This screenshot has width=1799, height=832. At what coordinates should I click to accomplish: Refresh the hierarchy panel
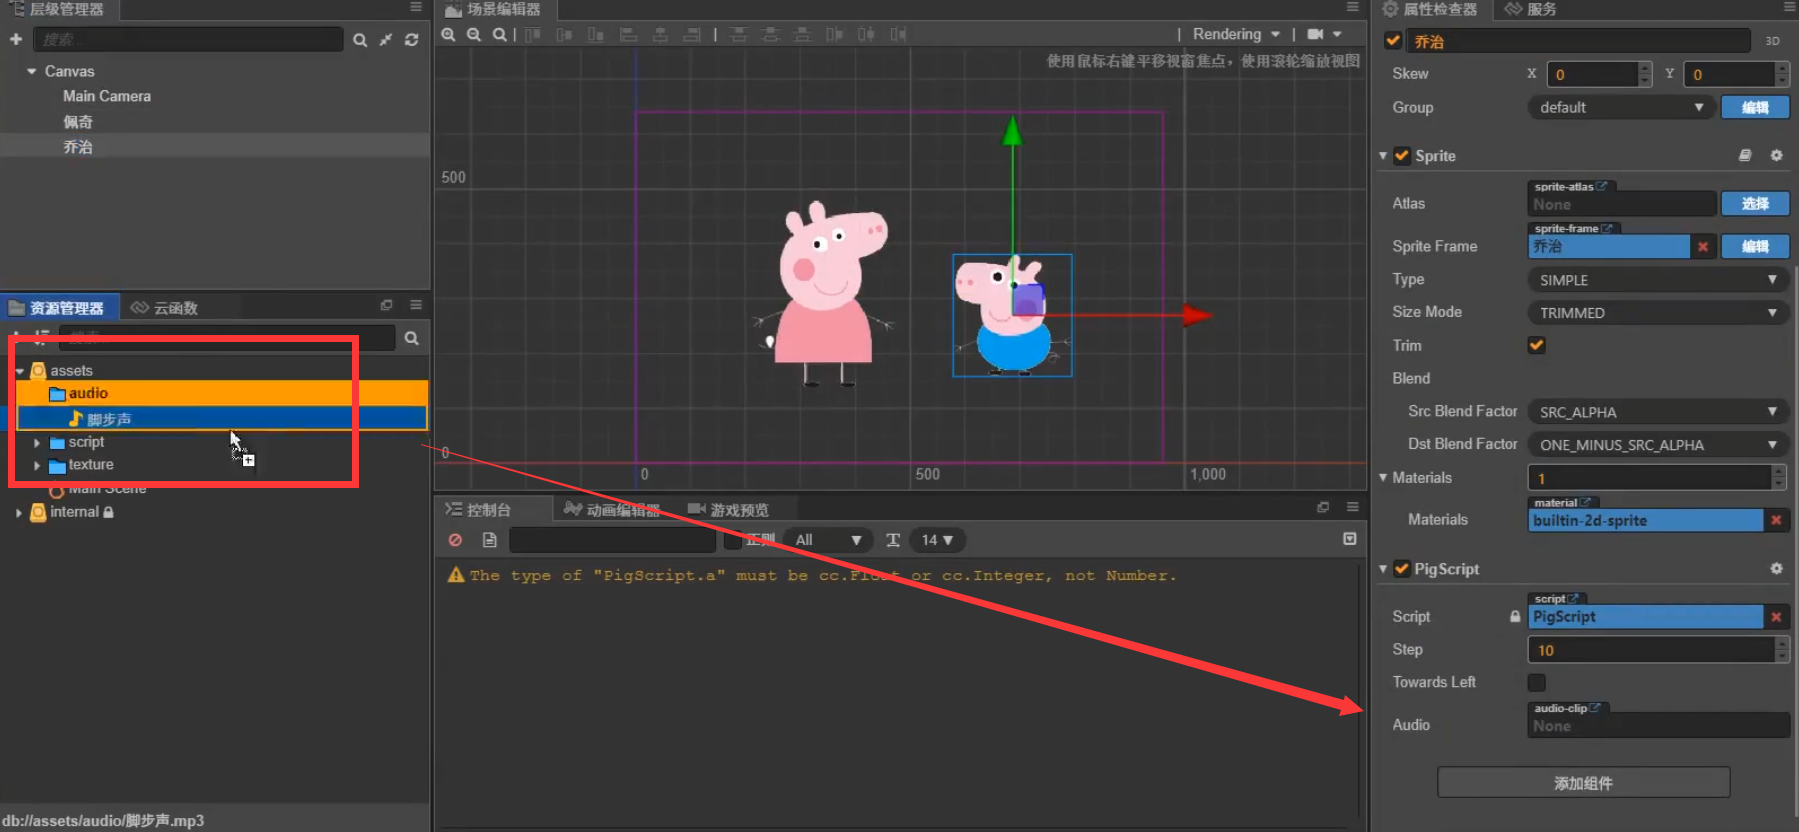pos(411,40)
